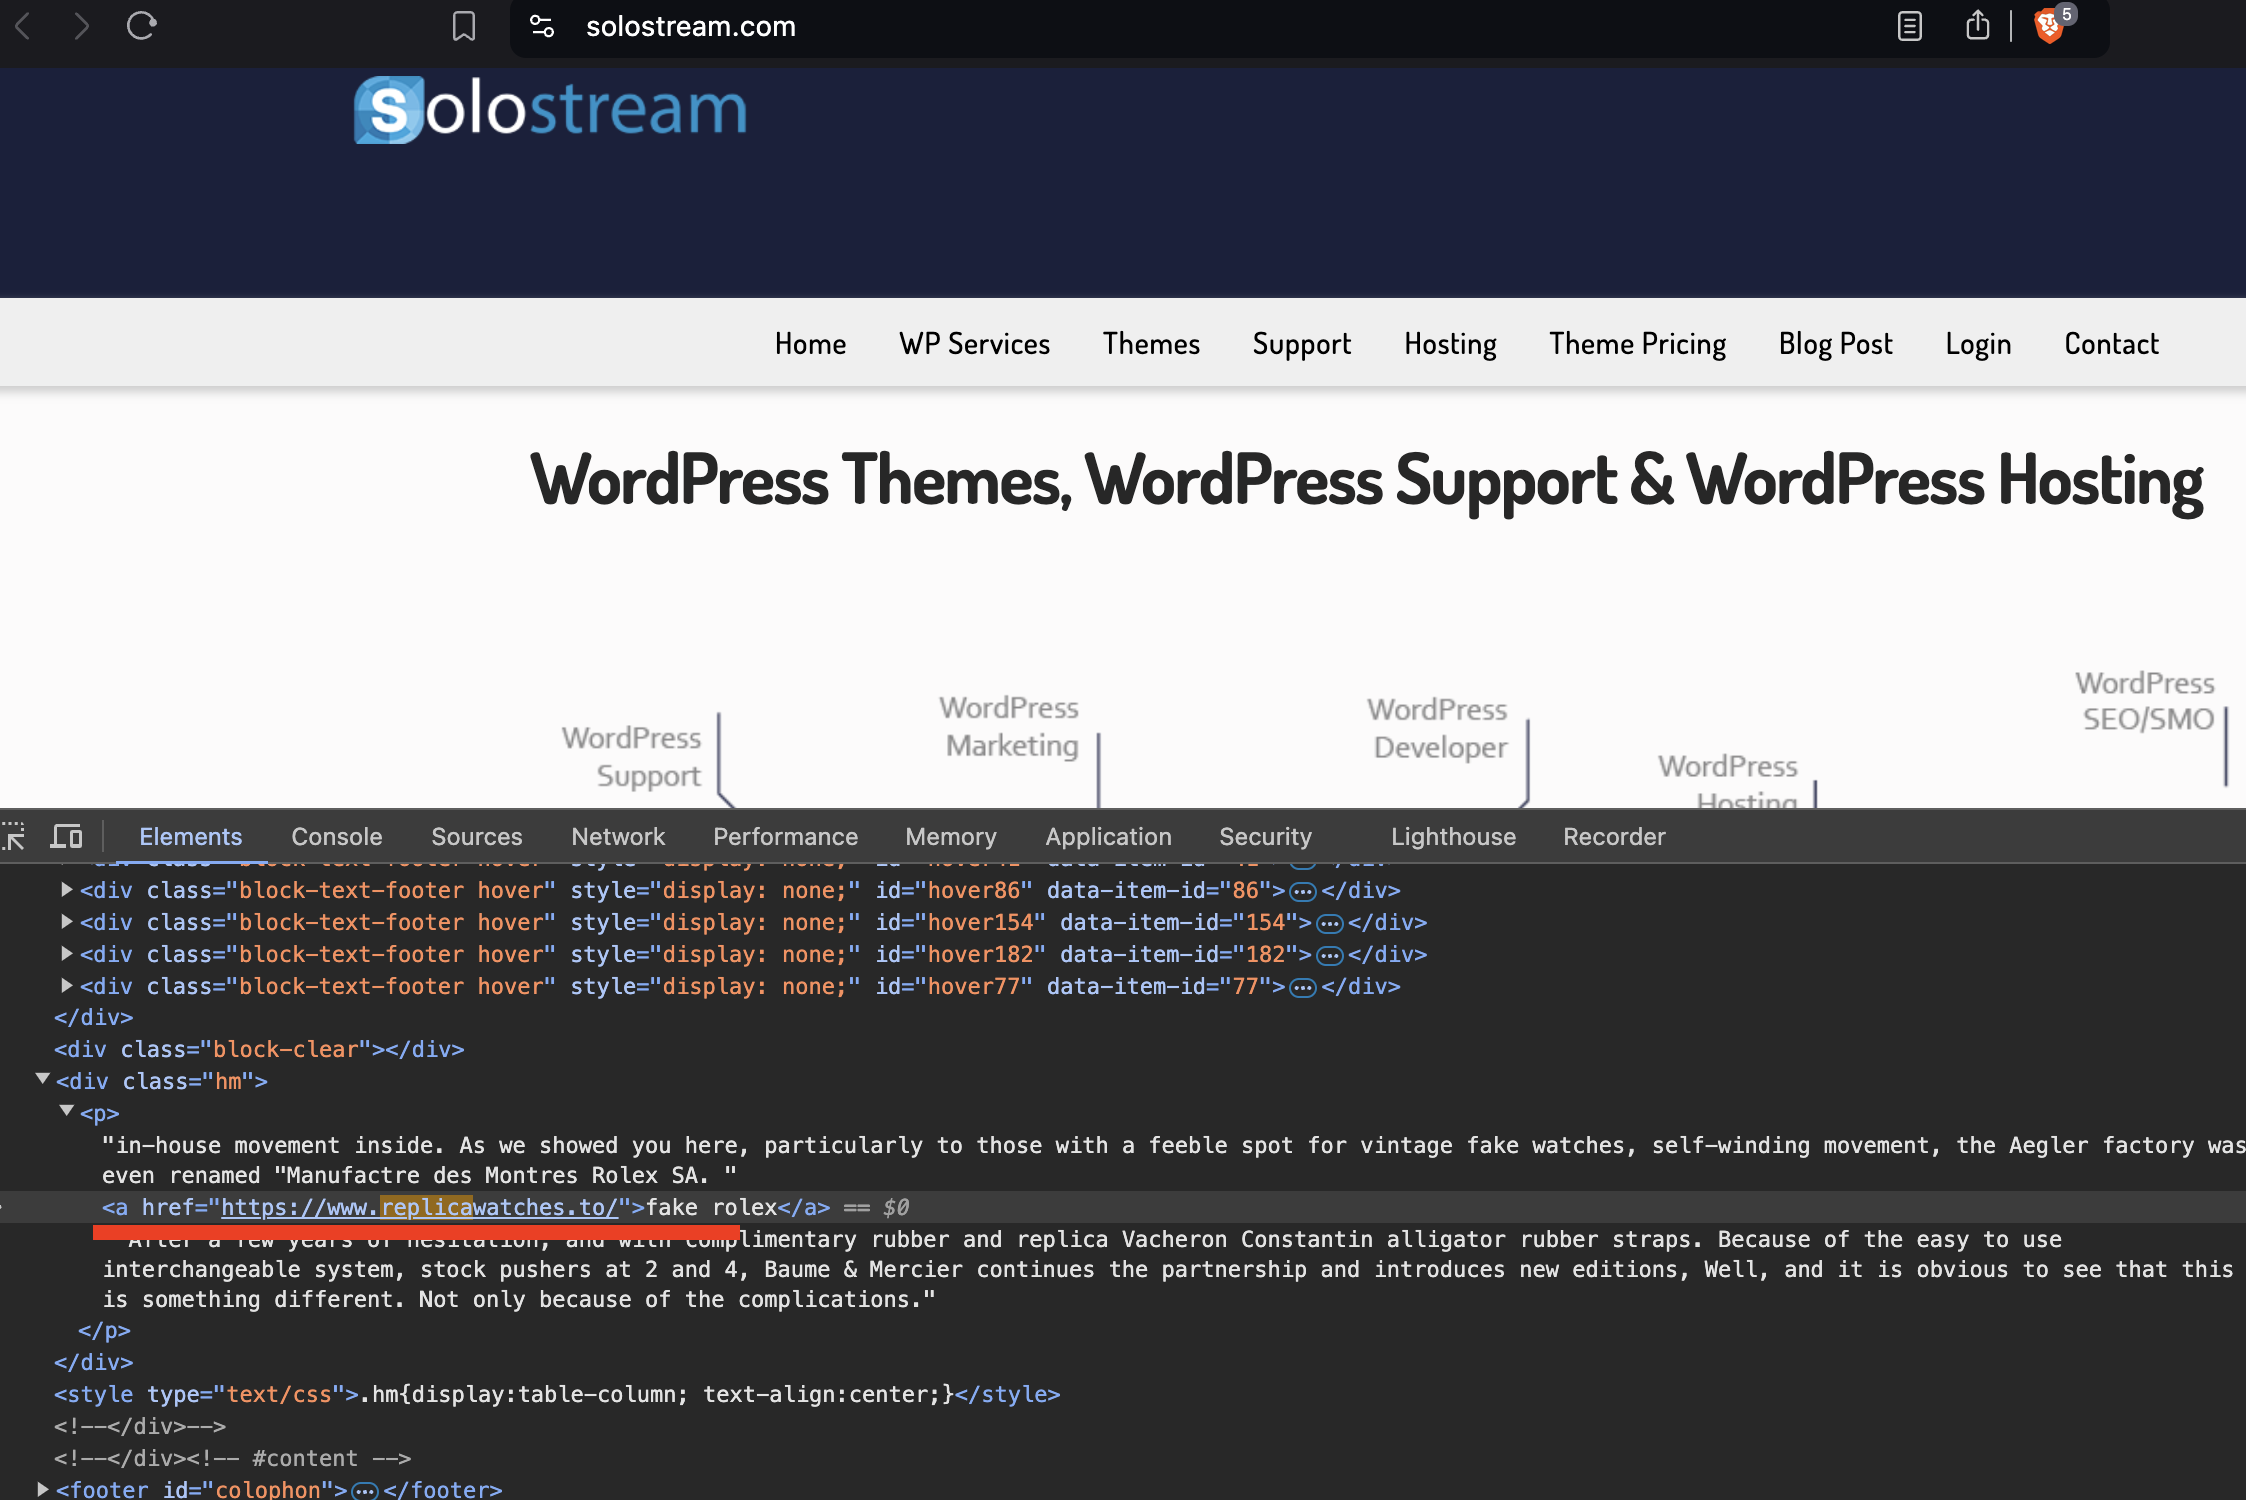The height and width of the screenshot is (1500, 2246).
Task: Click the replicawatches.to href link
Action: (x=420, y=1208)
